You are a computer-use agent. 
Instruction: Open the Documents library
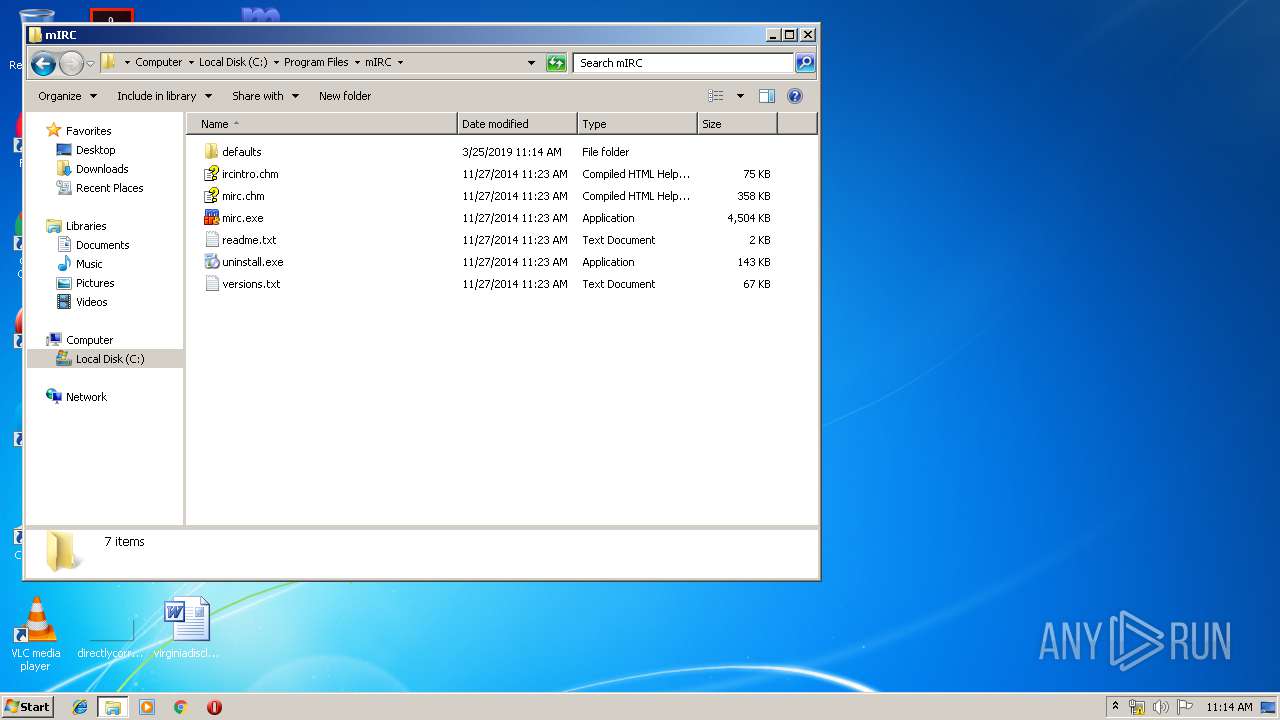tap(102, 245)
